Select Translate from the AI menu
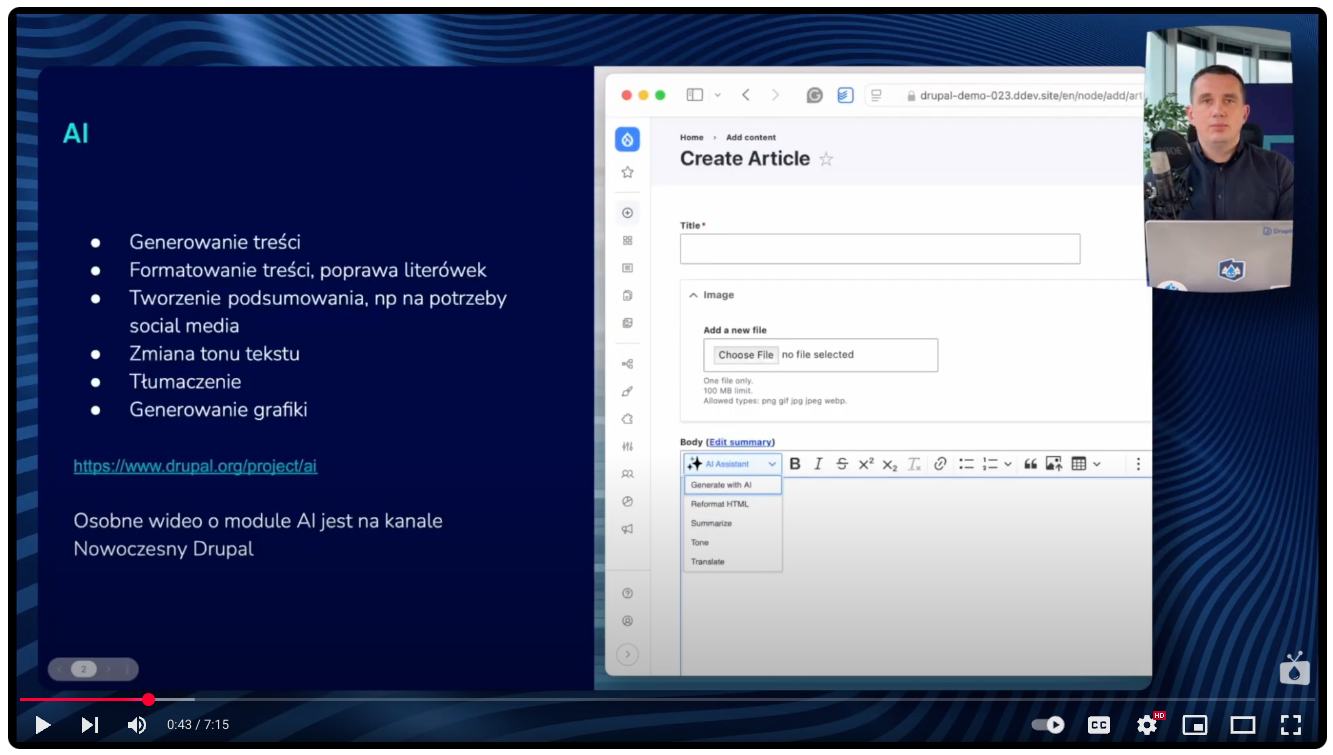The height and width of the screenshot is (755, 1333). point(733,561)
